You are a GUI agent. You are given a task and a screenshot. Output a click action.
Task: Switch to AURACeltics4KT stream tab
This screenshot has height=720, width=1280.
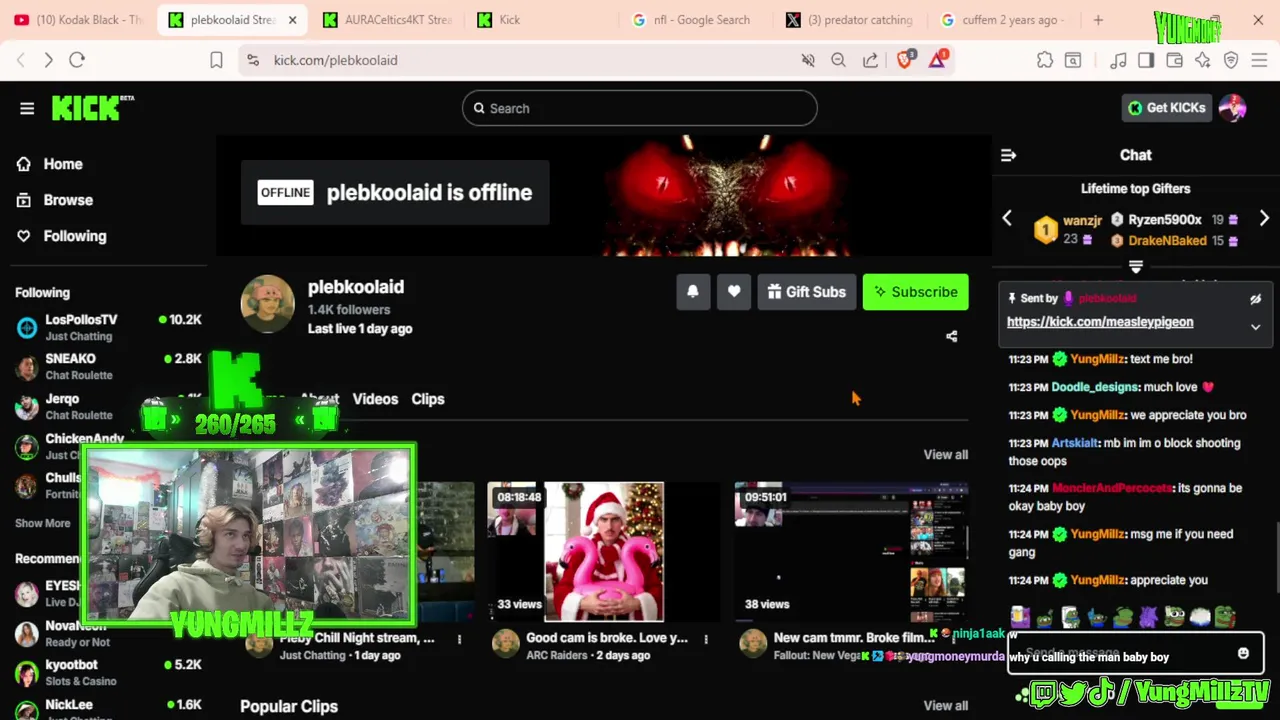click(388, 20)
